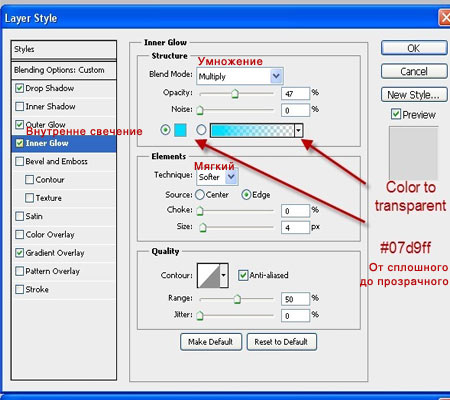Toggle the Anti-aliased checkbox
The image size is (450, 400).
243,275
